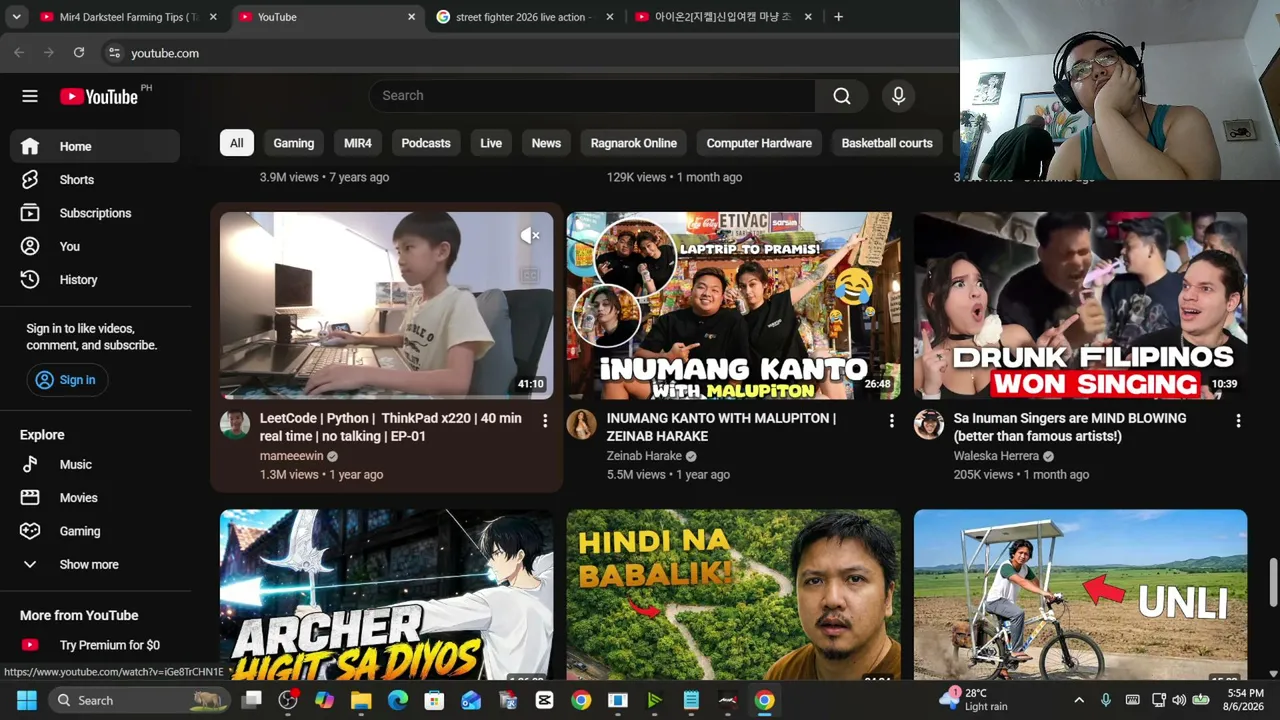Viewport: 1280px width, 720px height.
Task: Reload the YouTube page
Action: [79, 53]
